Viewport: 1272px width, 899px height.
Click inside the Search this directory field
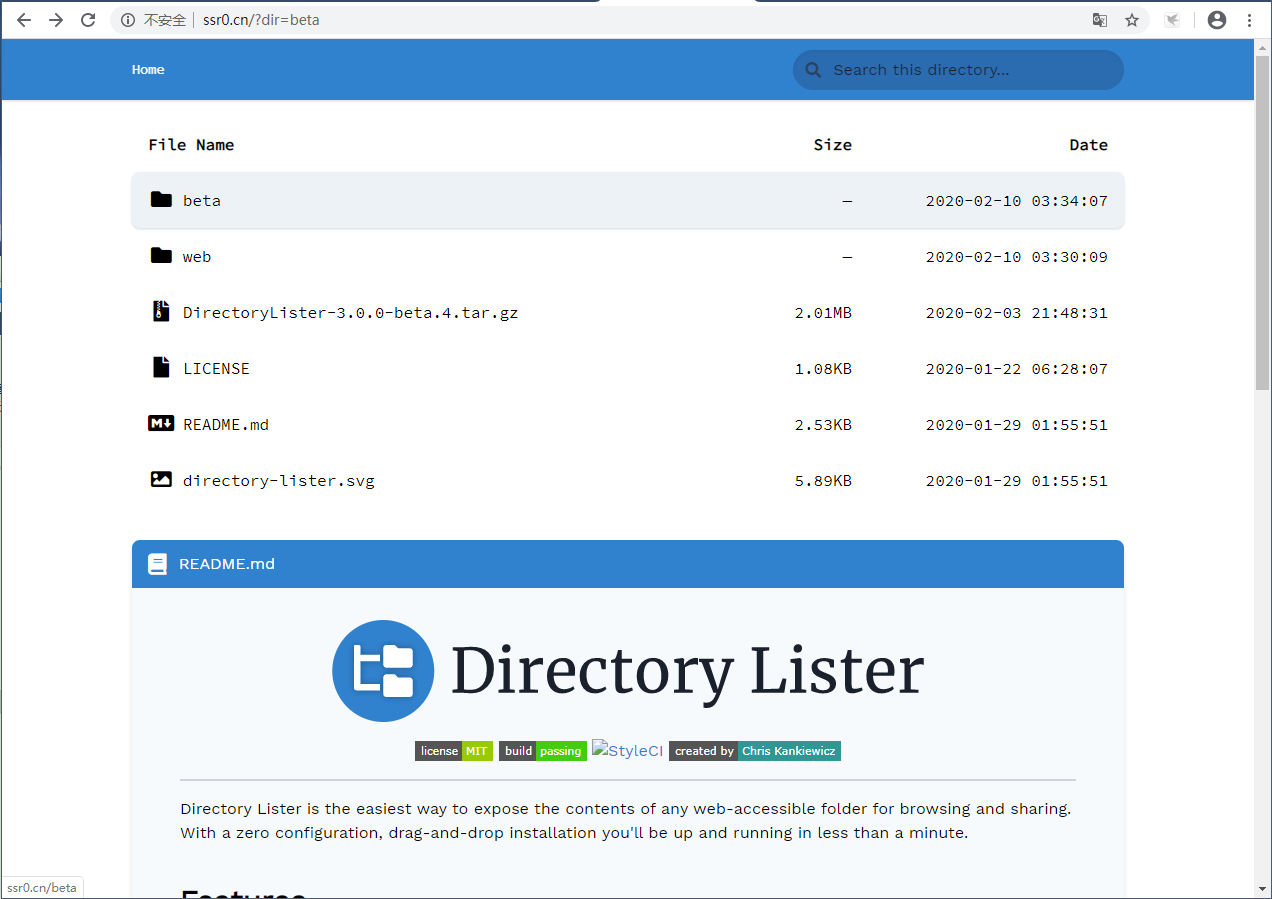[950, 69]
